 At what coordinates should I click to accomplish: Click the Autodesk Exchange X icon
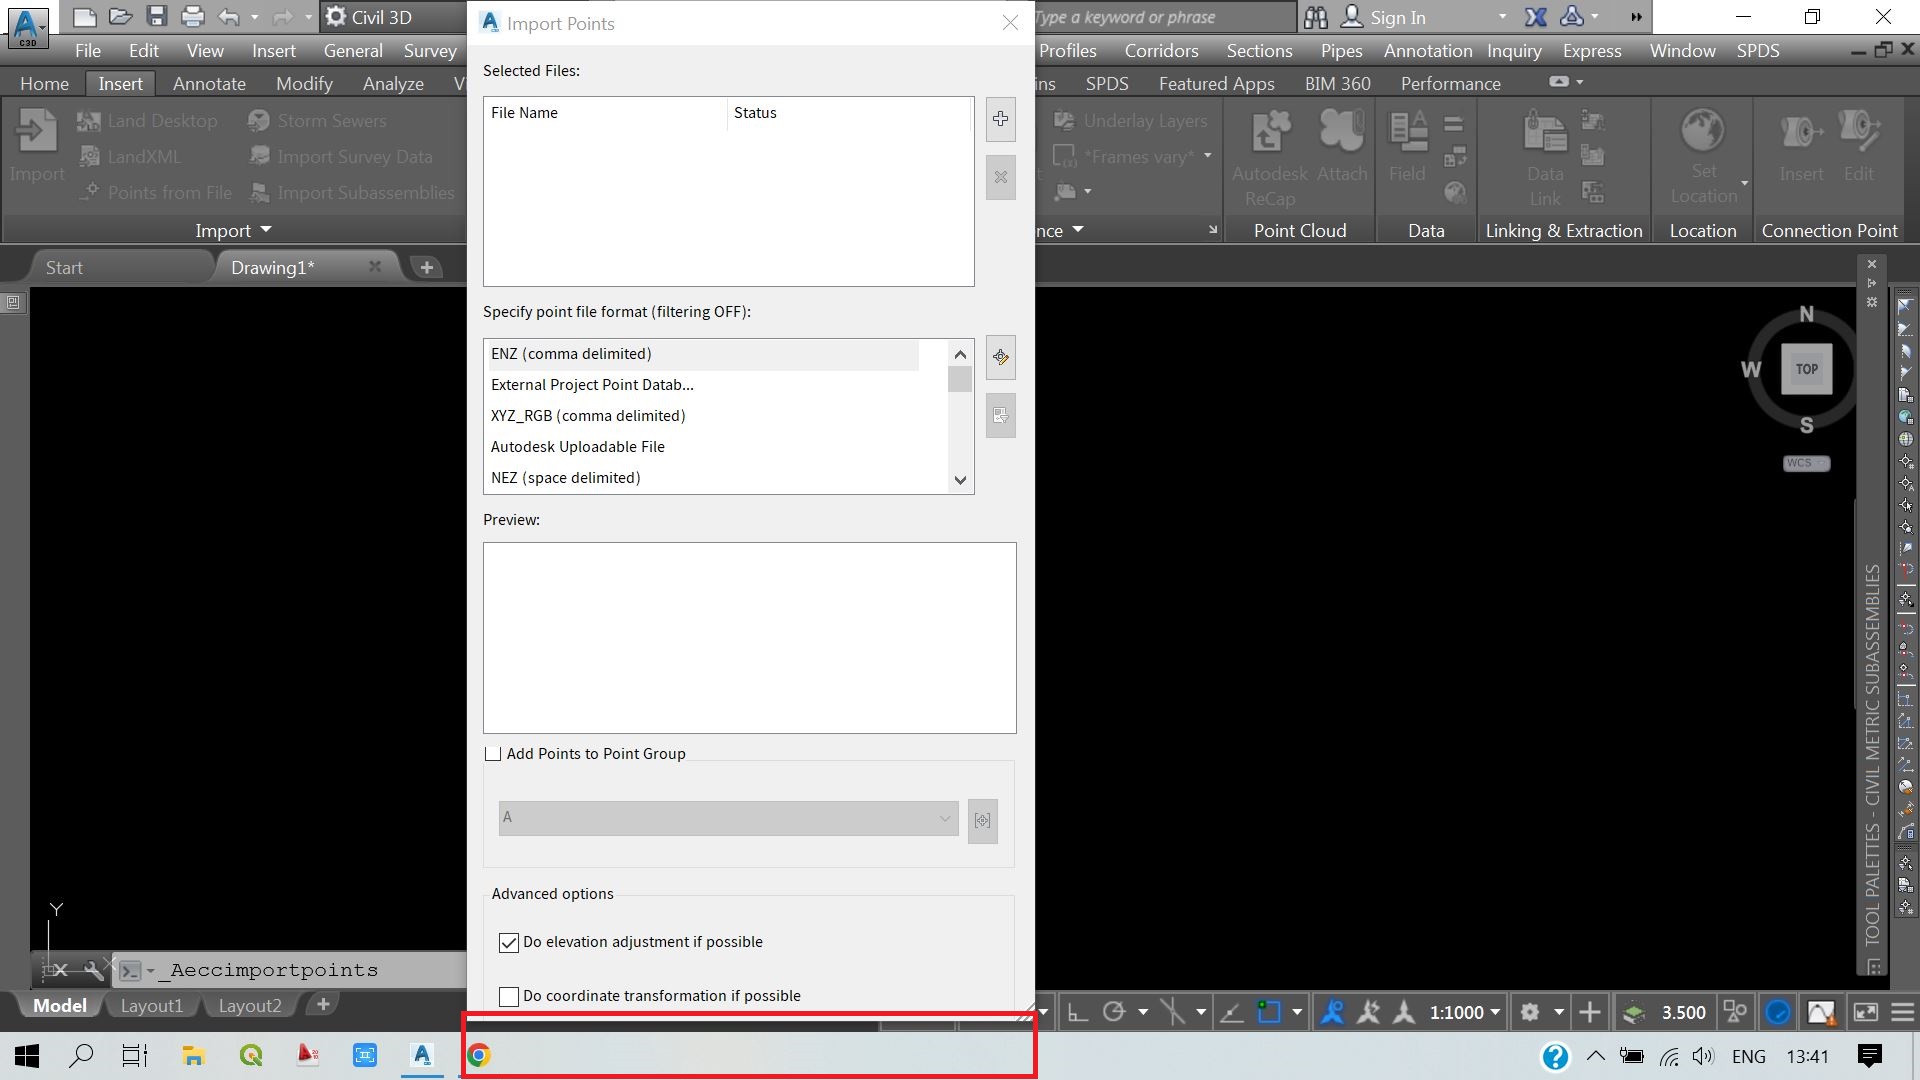(x=1535, y=17)
